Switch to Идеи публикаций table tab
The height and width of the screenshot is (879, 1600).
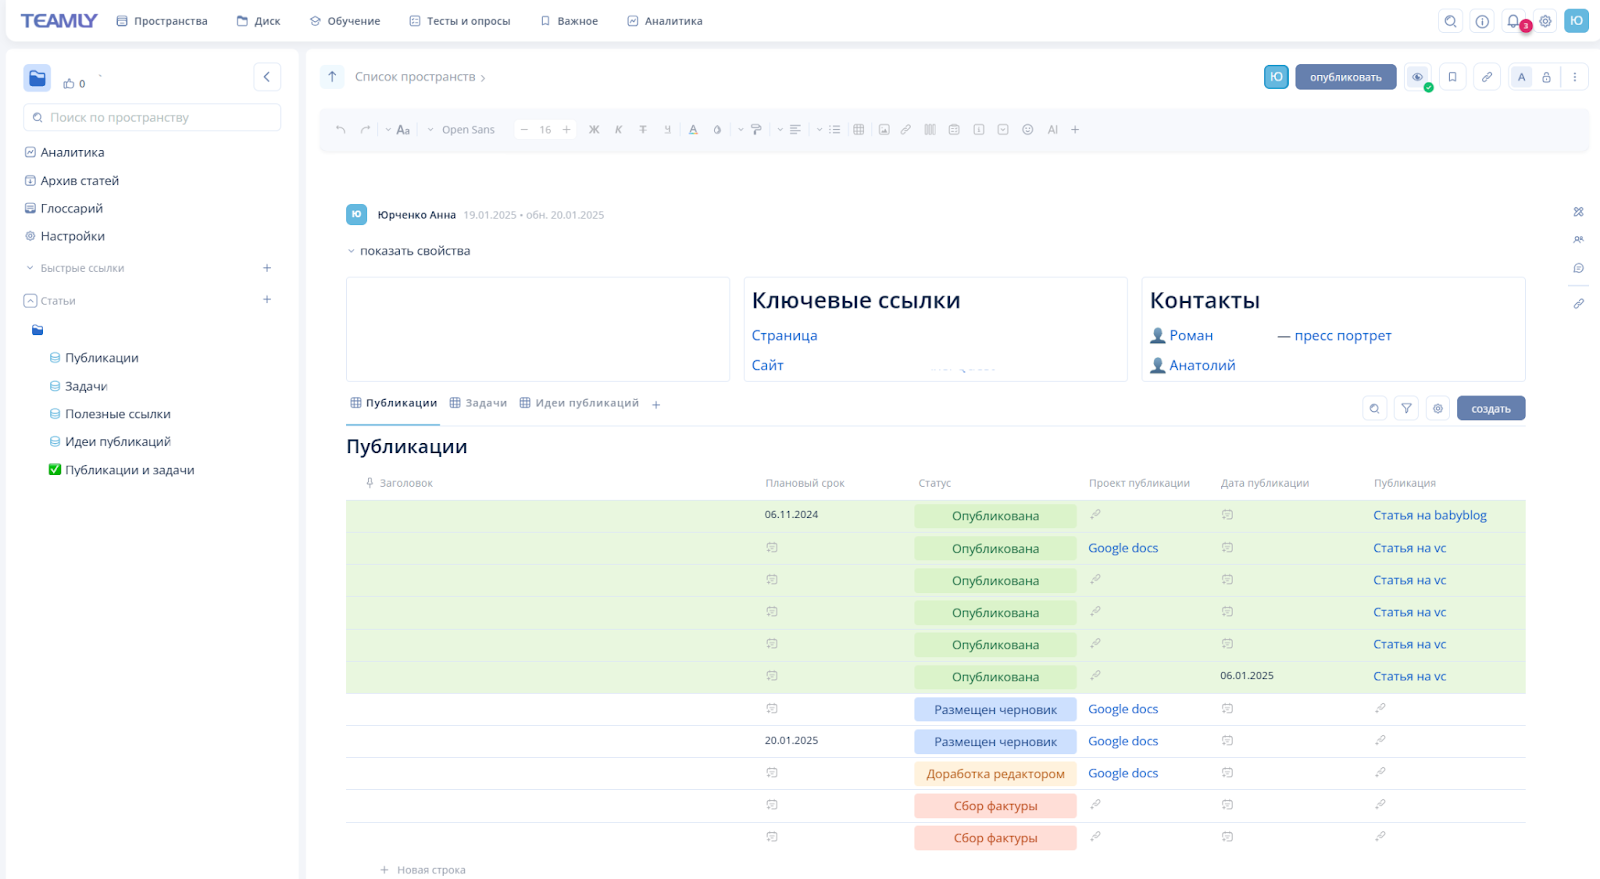coord(579,403)
